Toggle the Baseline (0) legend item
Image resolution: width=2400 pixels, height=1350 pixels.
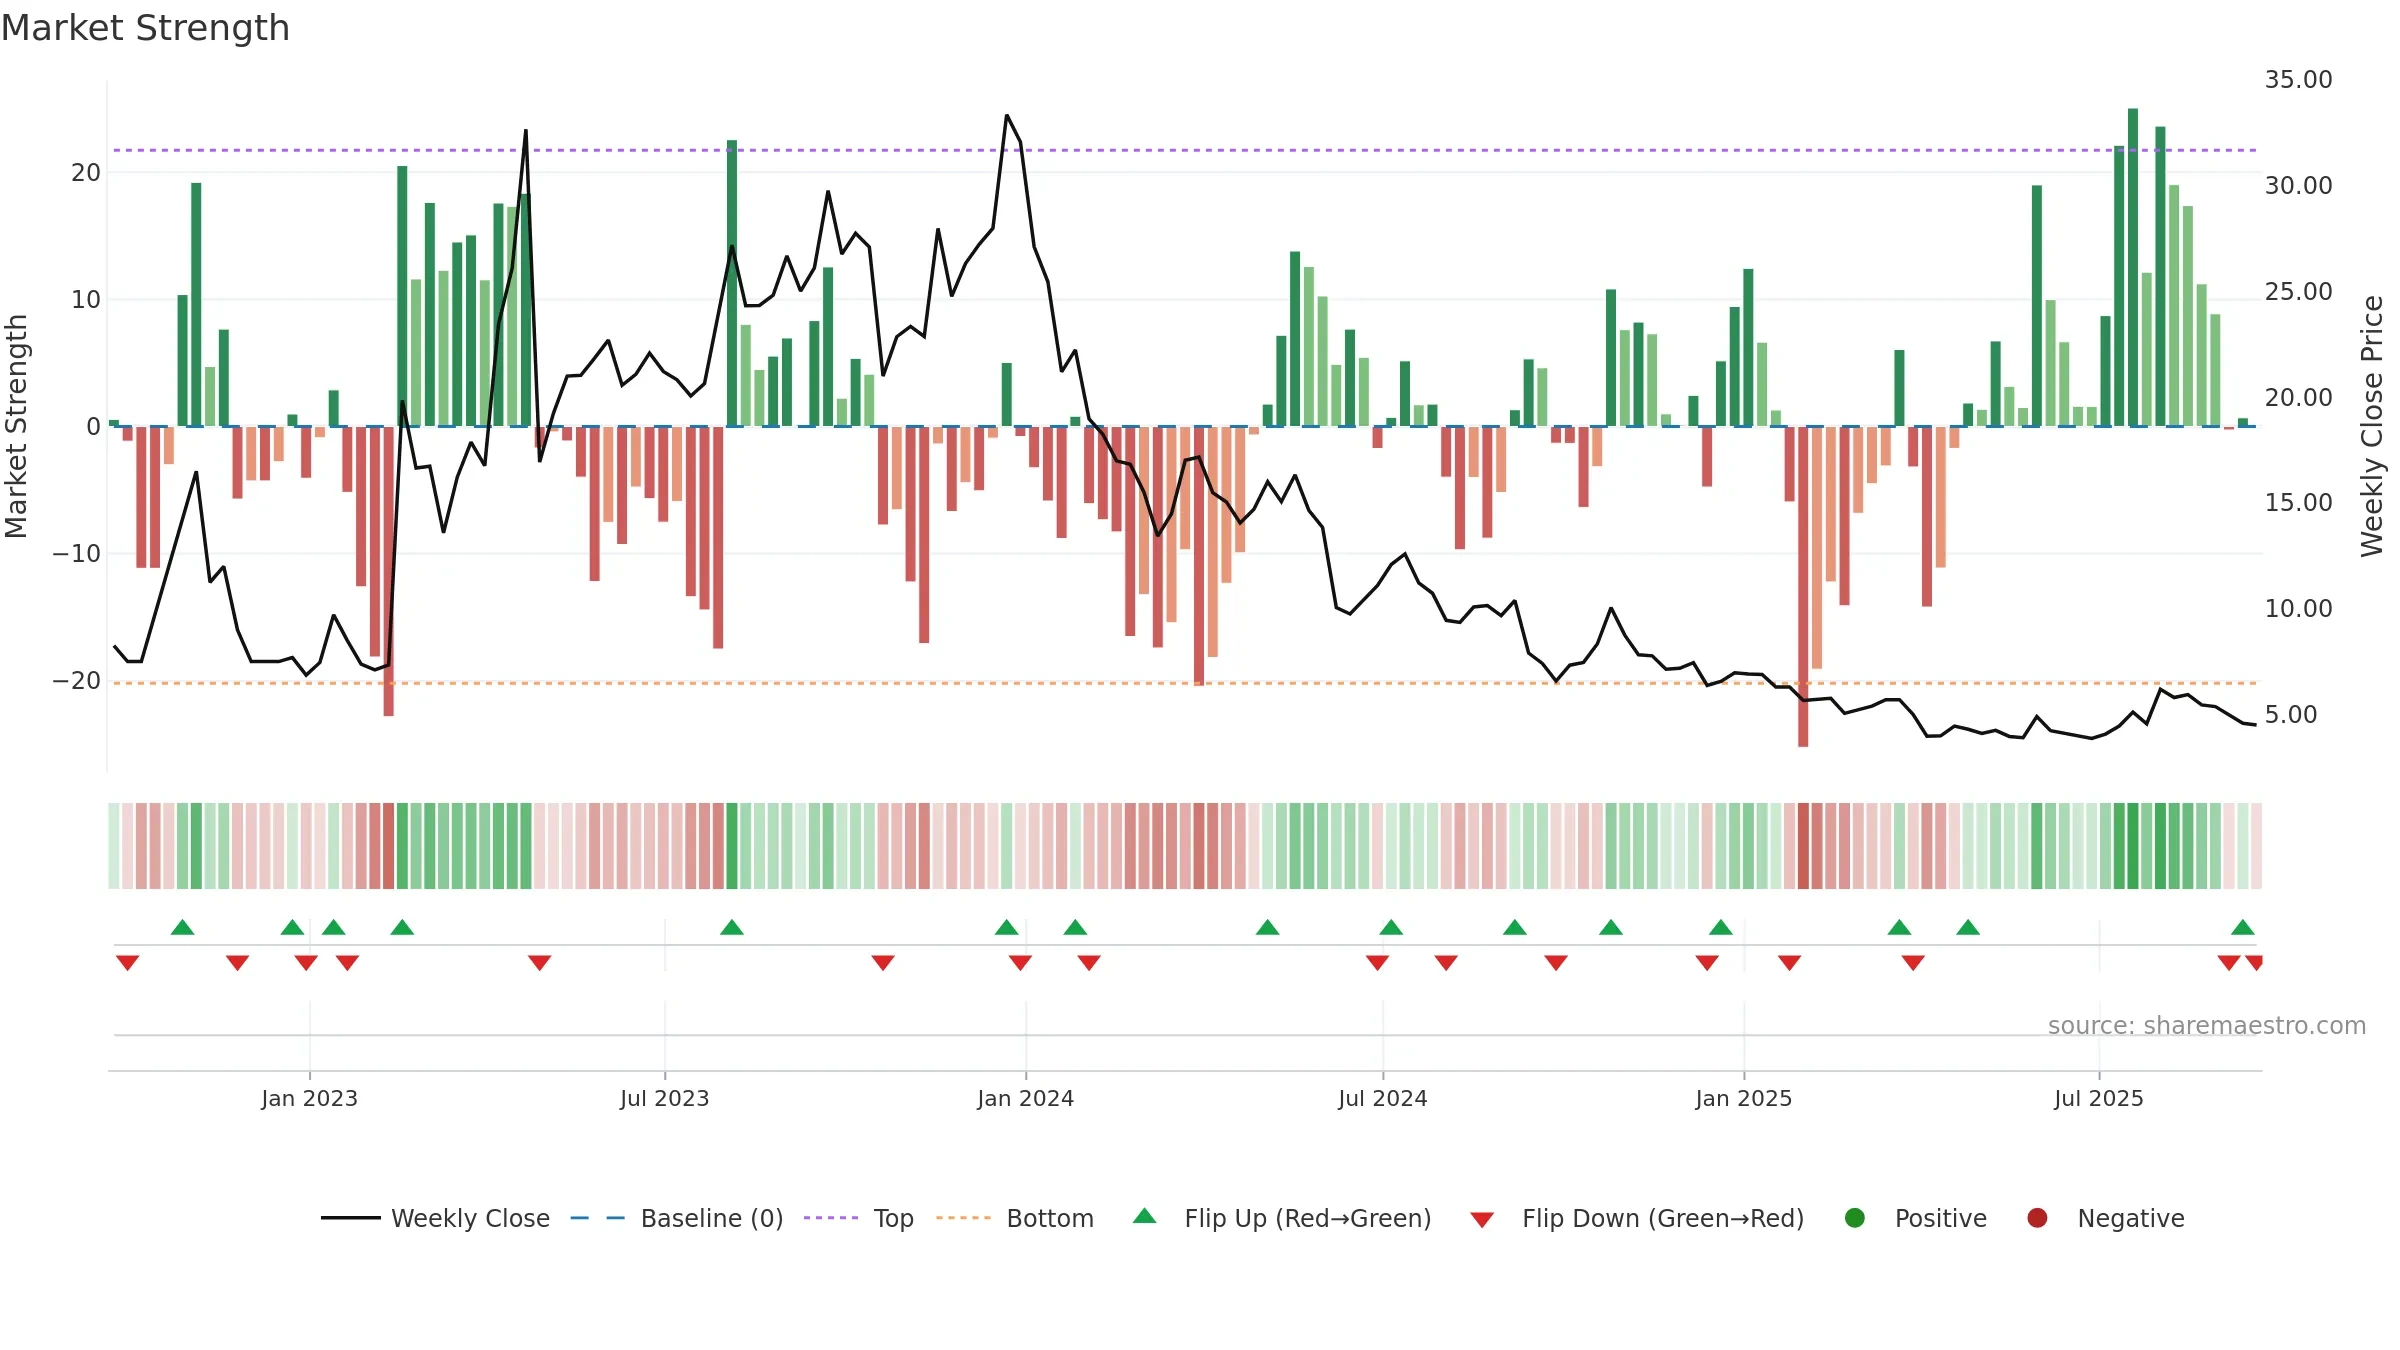point(677,1218)
